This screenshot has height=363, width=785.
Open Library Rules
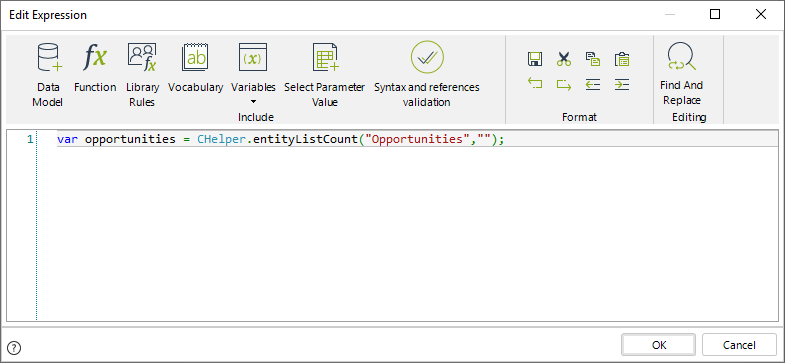tap(142, 75)
